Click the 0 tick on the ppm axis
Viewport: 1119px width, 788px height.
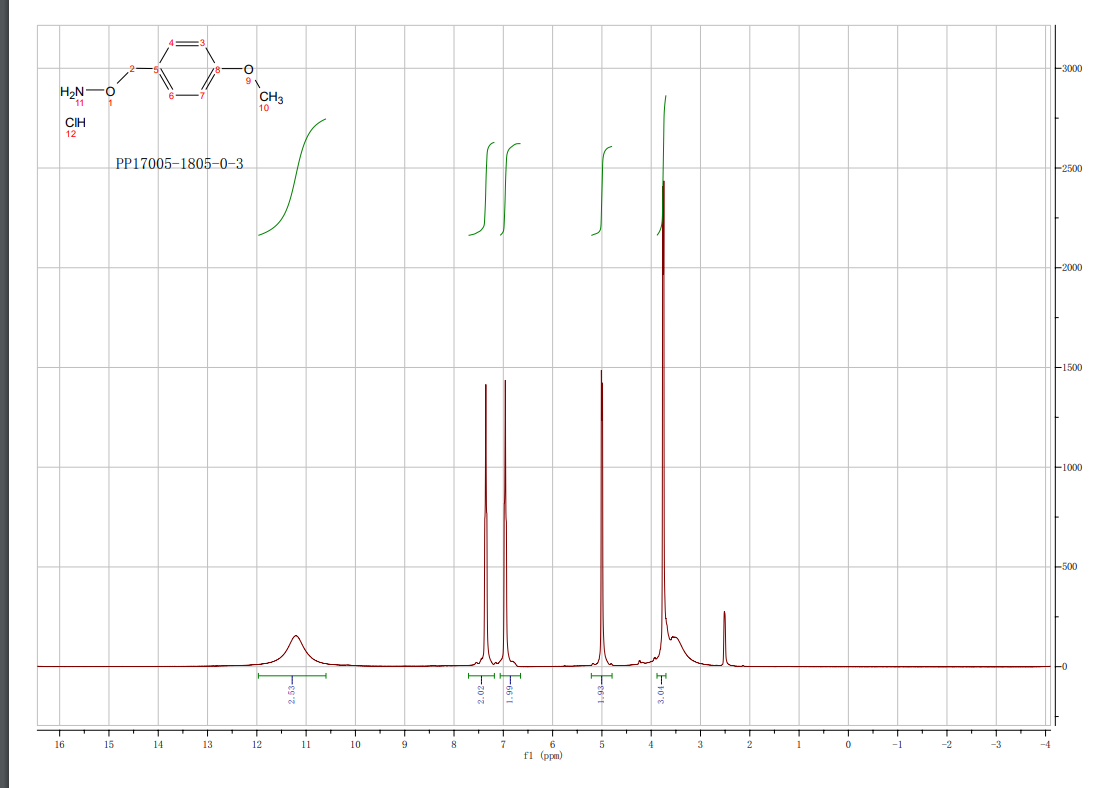848,745
